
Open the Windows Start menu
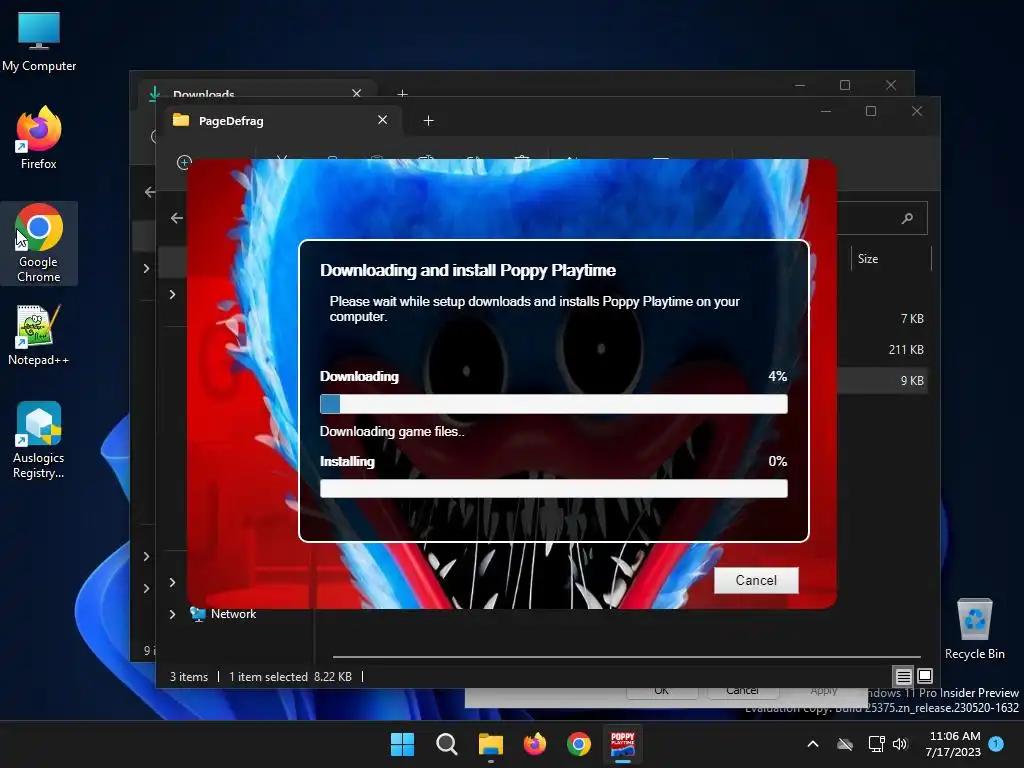[402, 744]
